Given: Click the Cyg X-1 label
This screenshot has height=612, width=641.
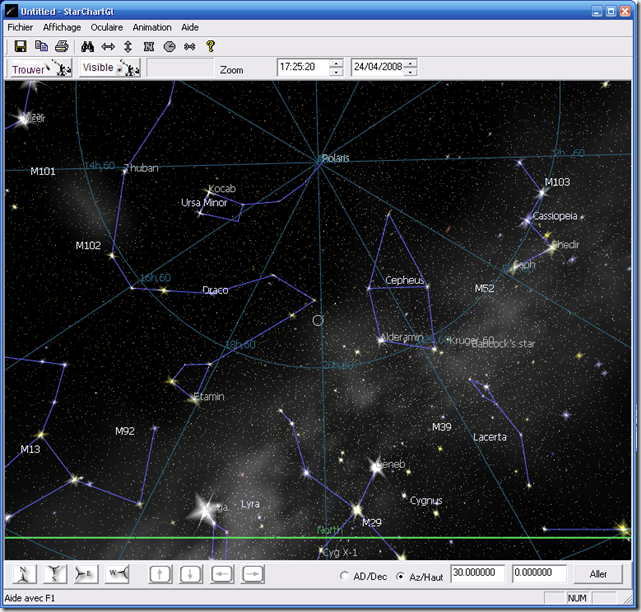Looking at the screenshot, I should [340, 553].
